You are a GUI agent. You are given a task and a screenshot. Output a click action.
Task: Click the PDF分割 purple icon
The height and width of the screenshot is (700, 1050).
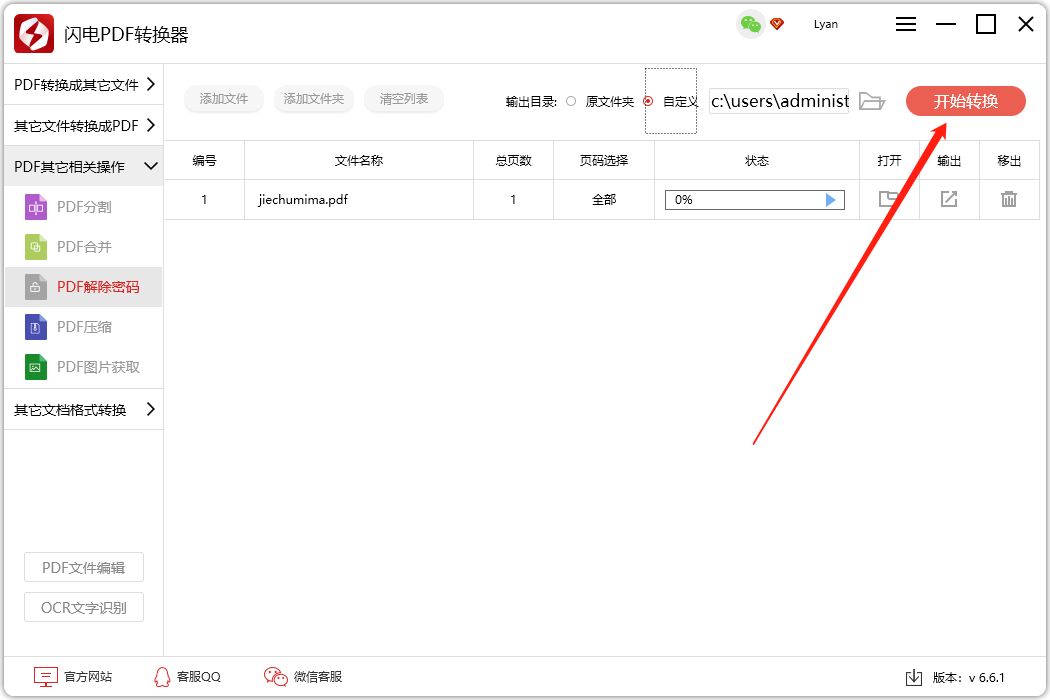[x=36, y=208]
